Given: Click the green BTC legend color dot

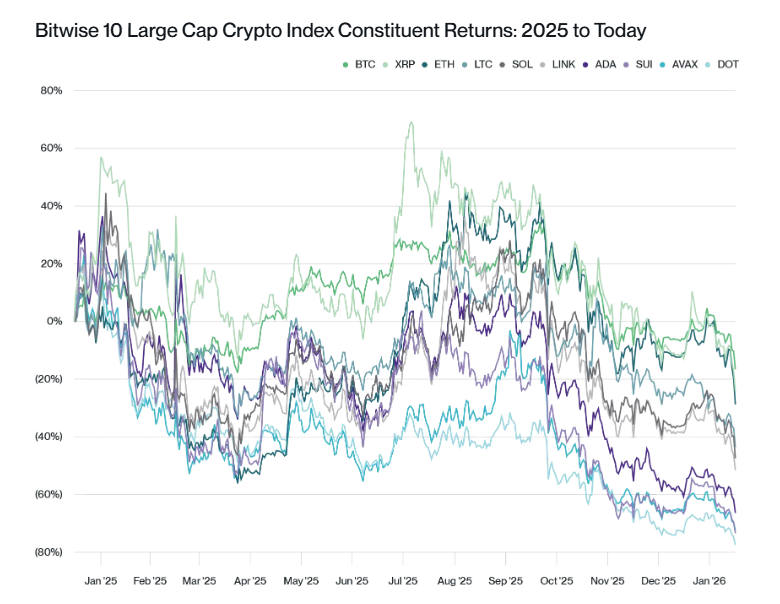Looking at the screenshot, I should pyautogui.click(x=345, y=64).
